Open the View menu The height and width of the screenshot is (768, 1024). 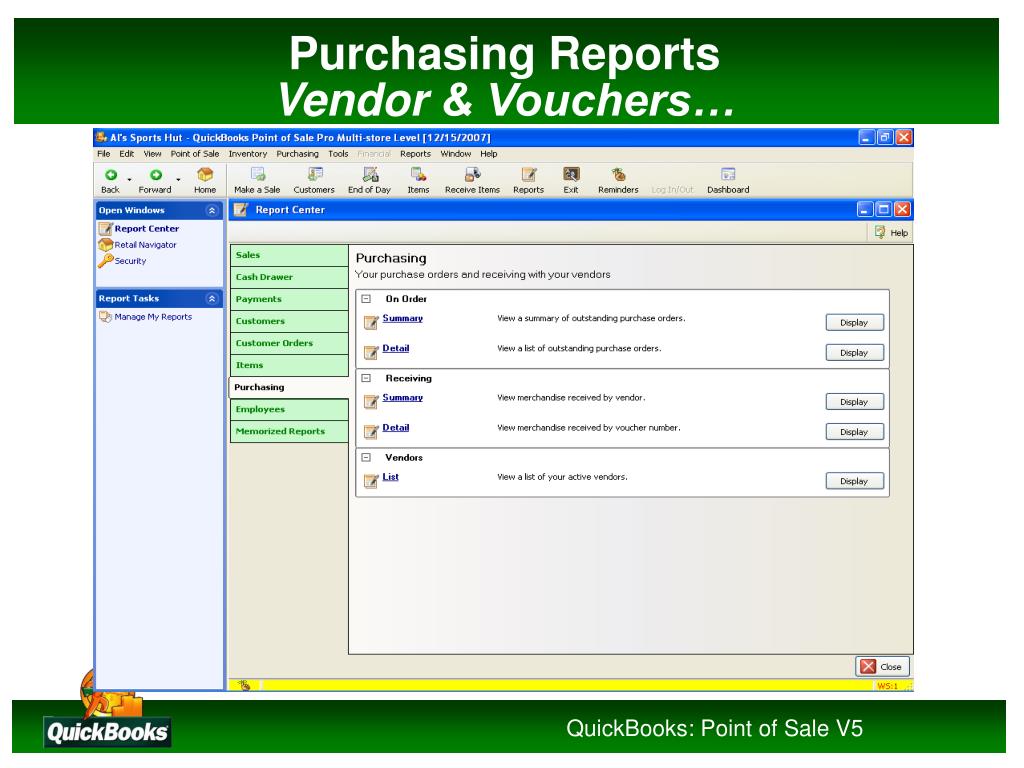[153, 154]
